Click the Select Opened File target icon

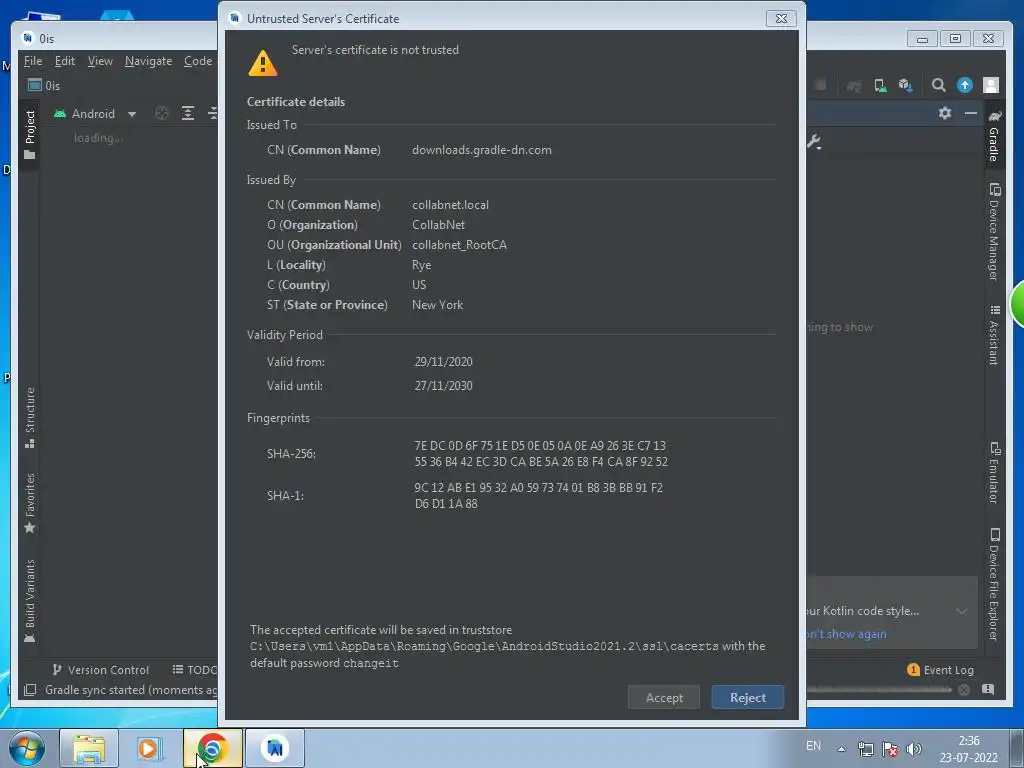click(x=162, y=114)
